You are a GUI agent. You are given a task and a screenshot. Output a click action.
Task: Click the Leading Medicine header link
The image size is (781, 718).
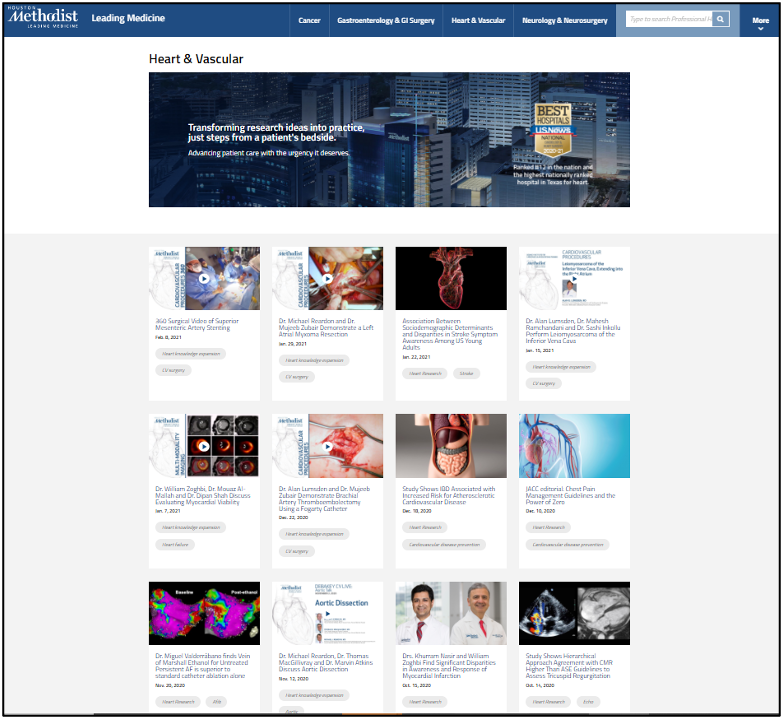[128, 18]
